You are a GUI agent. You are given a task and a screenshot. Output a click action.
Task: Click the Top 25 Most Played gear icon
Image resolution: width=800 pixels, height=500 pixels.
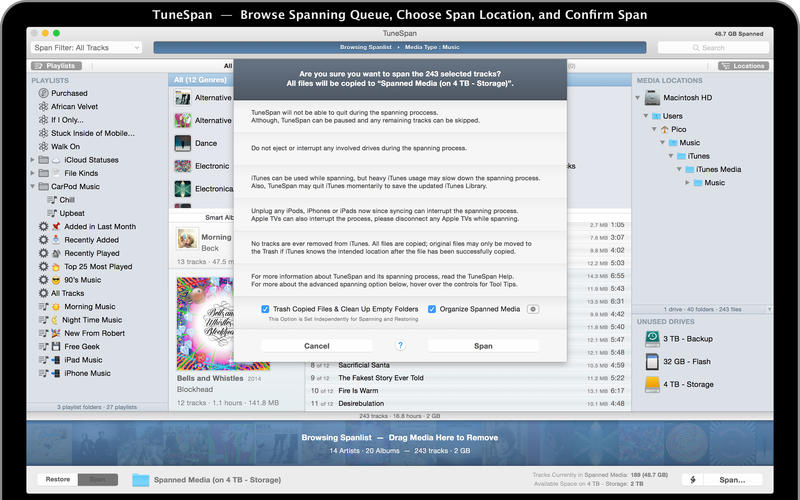43,266
